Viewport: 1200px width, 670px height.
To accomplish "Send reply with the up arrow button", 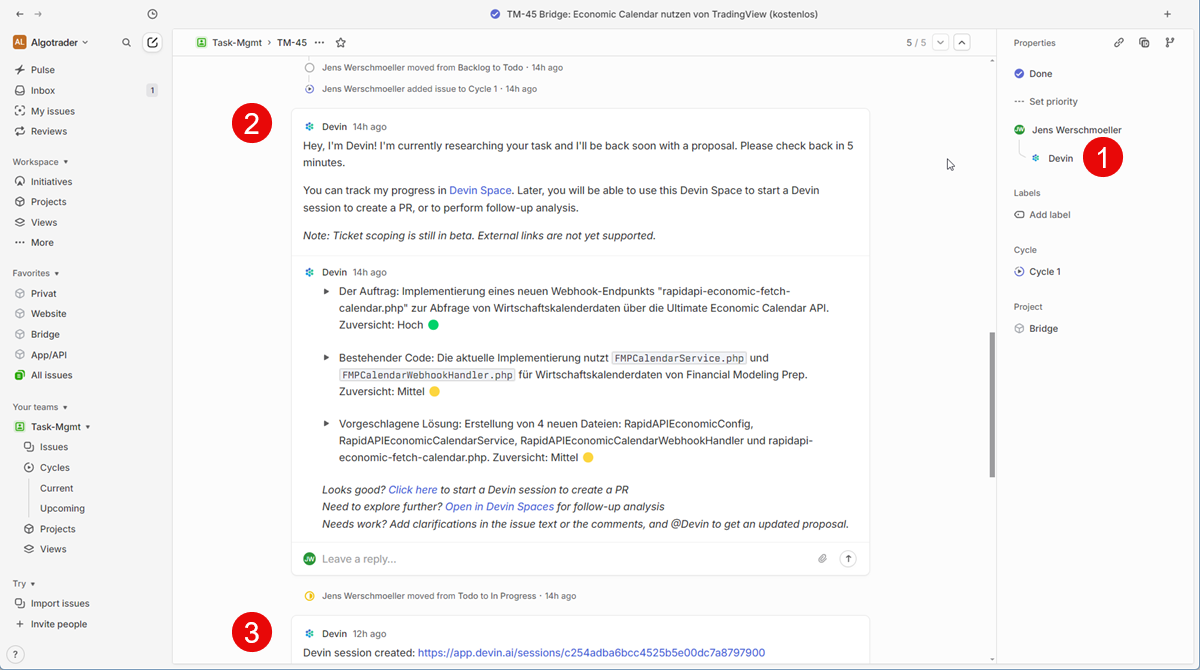I will (848, 559).
